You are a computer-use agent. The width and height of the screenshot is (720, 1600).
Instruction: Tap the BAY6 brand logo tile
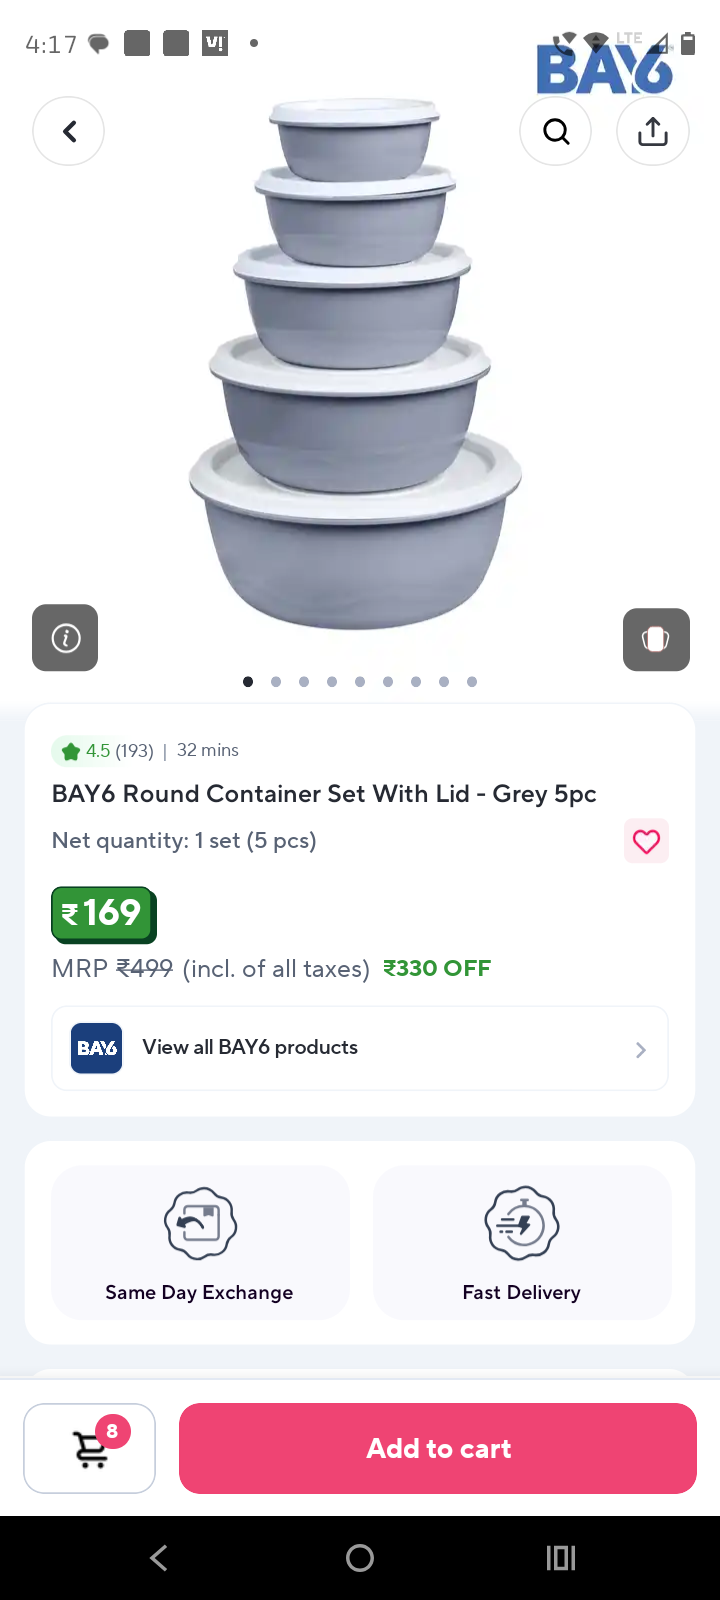tap(97, 1048)
